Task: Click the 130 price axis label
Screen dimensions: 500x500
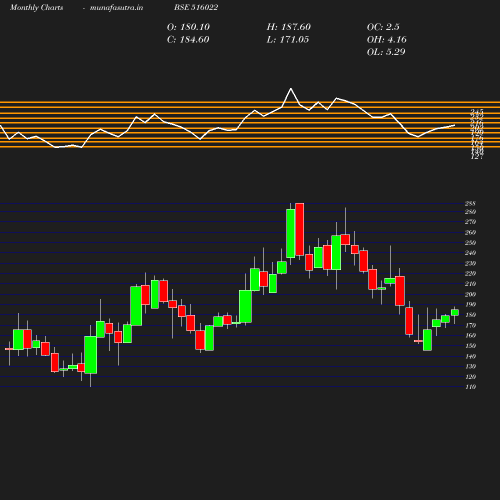Action: tap(470, 366)
